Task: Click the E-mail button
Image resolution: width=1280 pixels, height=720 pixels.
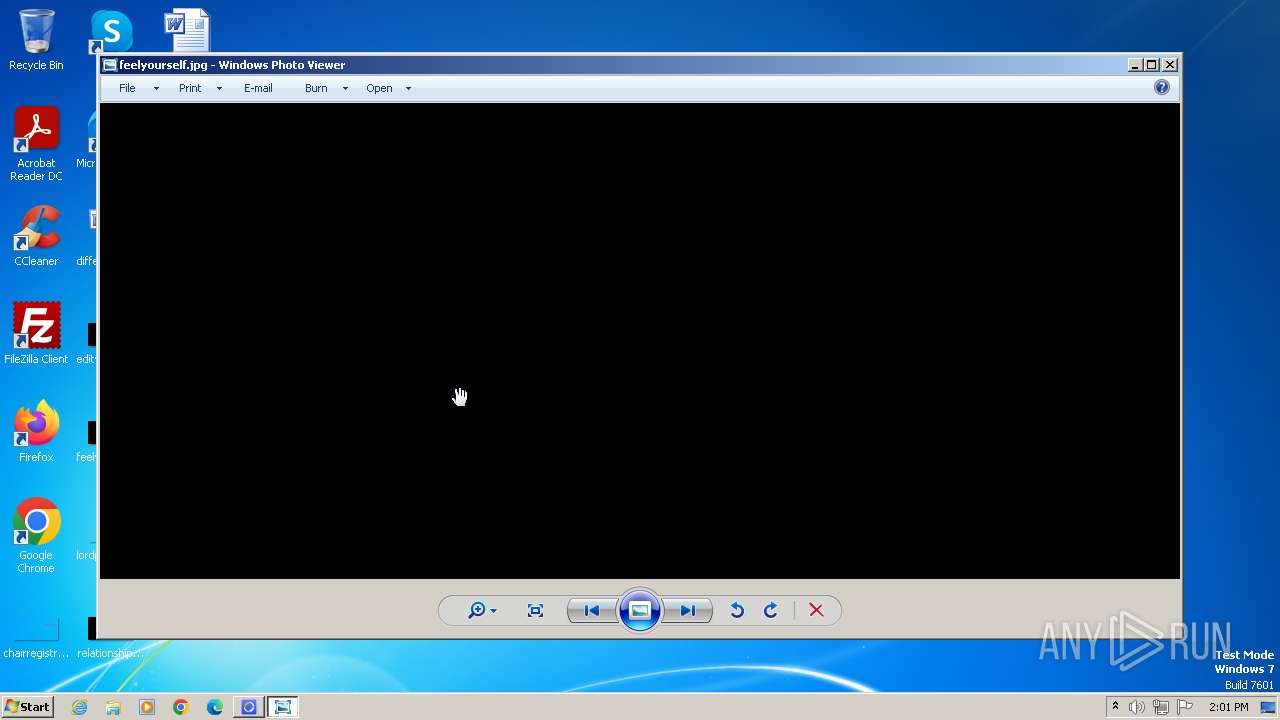Action: [258, 88]
